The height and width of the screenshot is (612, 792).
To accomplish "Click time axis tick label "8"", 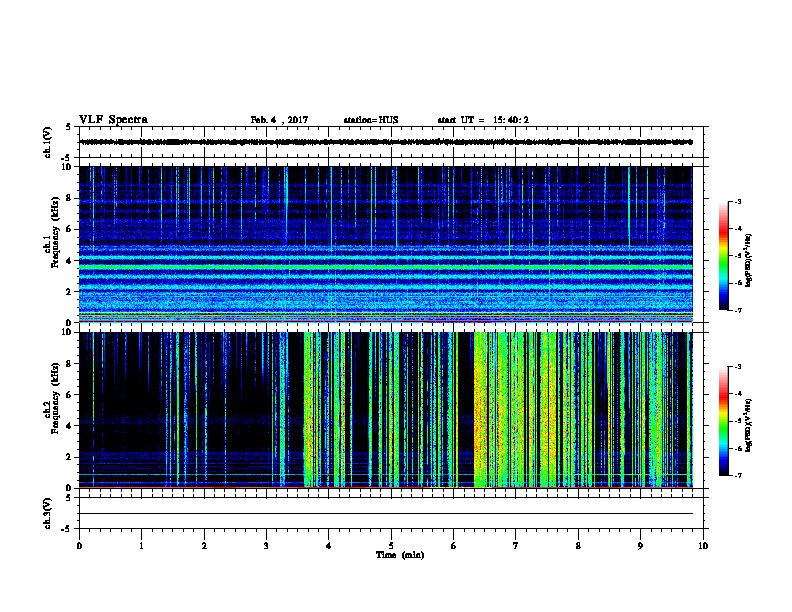I will point(578,546).
